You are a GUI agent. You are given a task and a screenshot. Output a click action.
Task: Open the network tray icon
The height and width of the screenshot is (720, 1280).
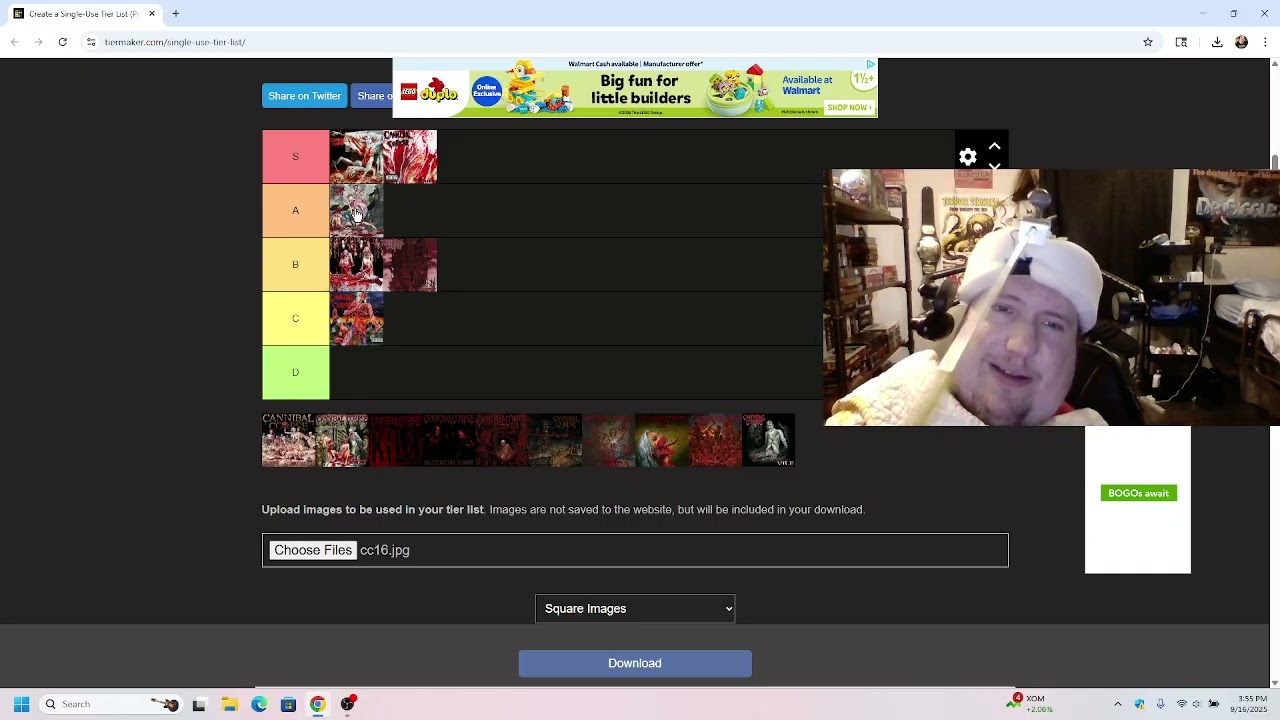[x=1182, y=704]
